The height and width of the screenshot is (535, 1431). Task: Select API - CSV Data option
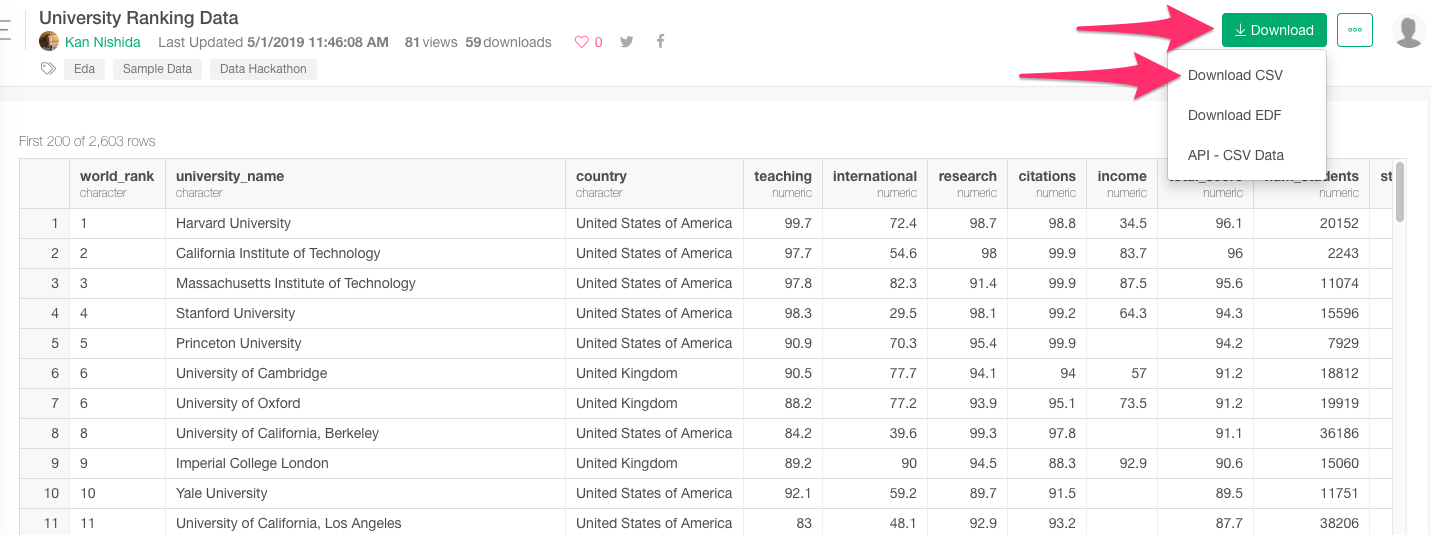[x=1236, y=155]
